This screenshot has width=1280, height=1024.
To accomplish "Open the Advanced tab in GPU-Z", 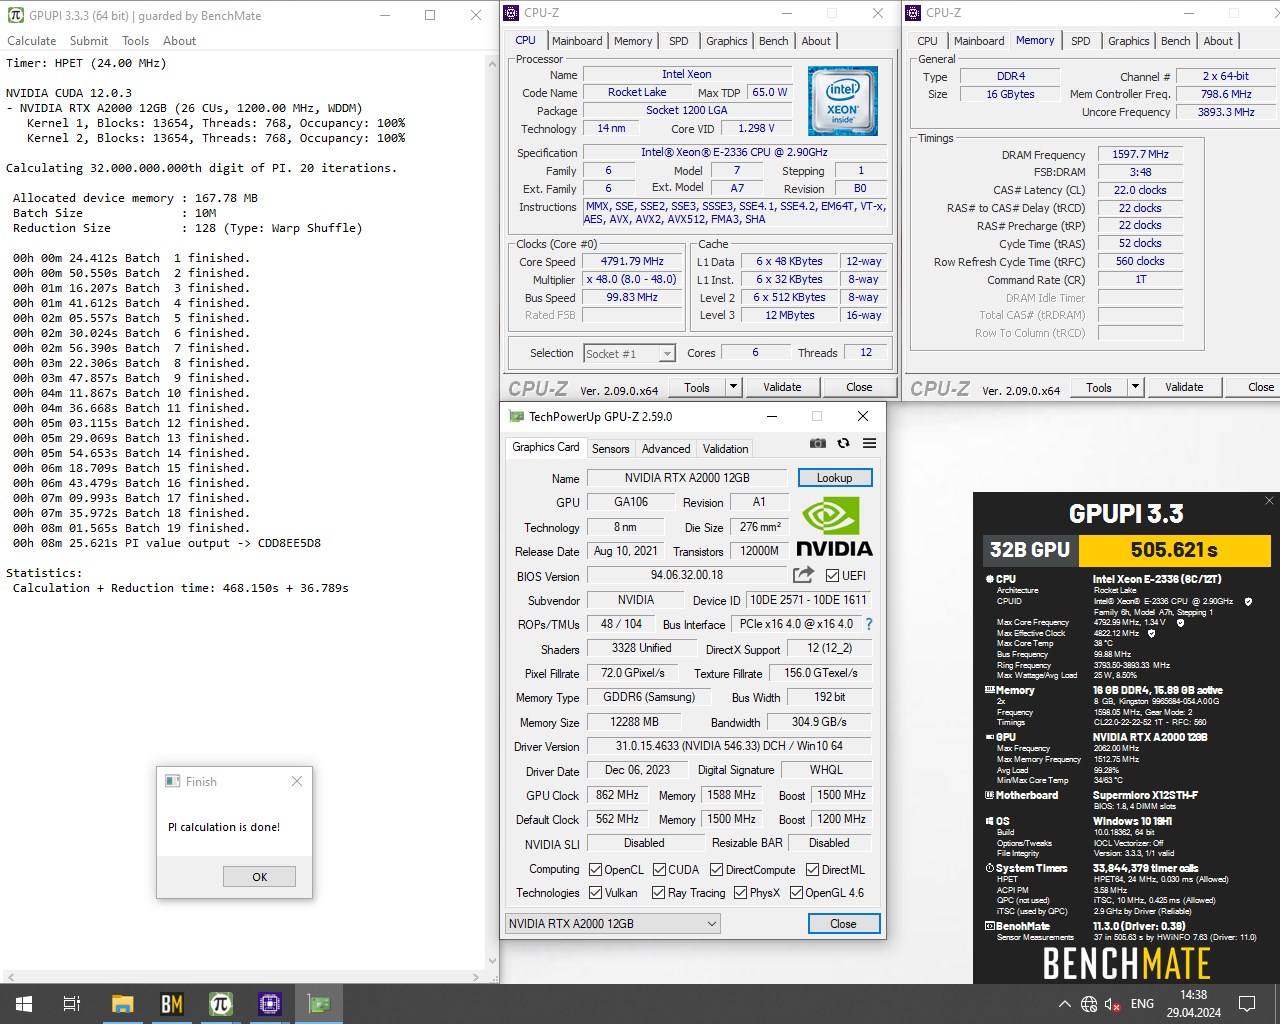I will click(x=666, y=449).
